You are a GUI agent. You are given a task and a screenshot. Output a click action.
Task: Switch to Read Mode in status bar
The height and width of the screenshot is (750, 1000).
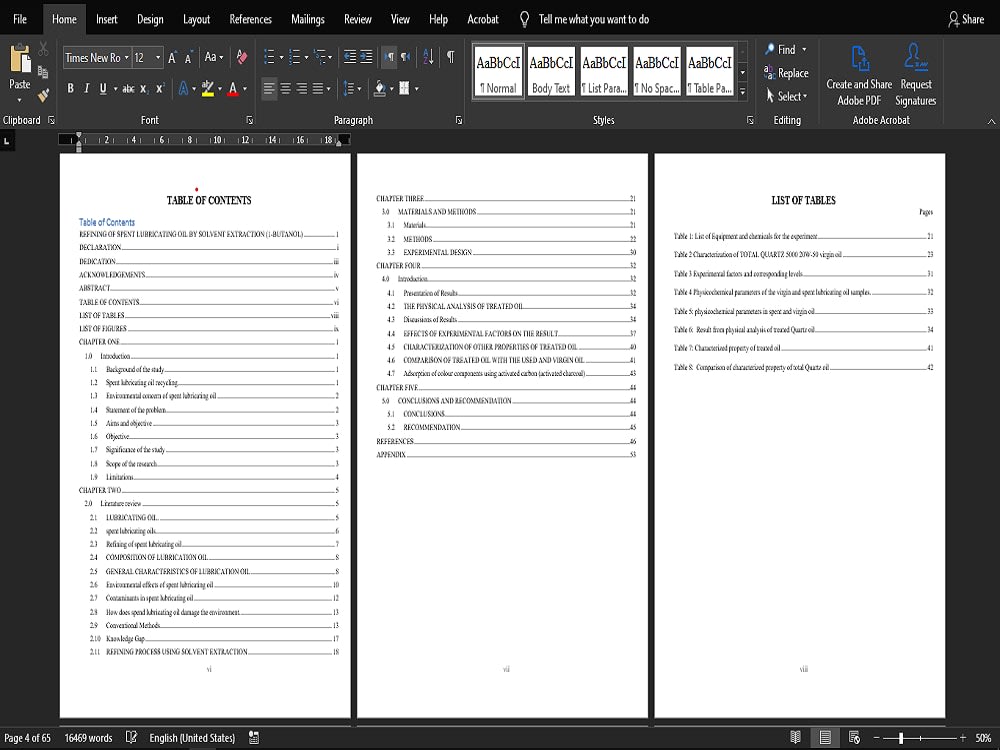coord(795,737)
